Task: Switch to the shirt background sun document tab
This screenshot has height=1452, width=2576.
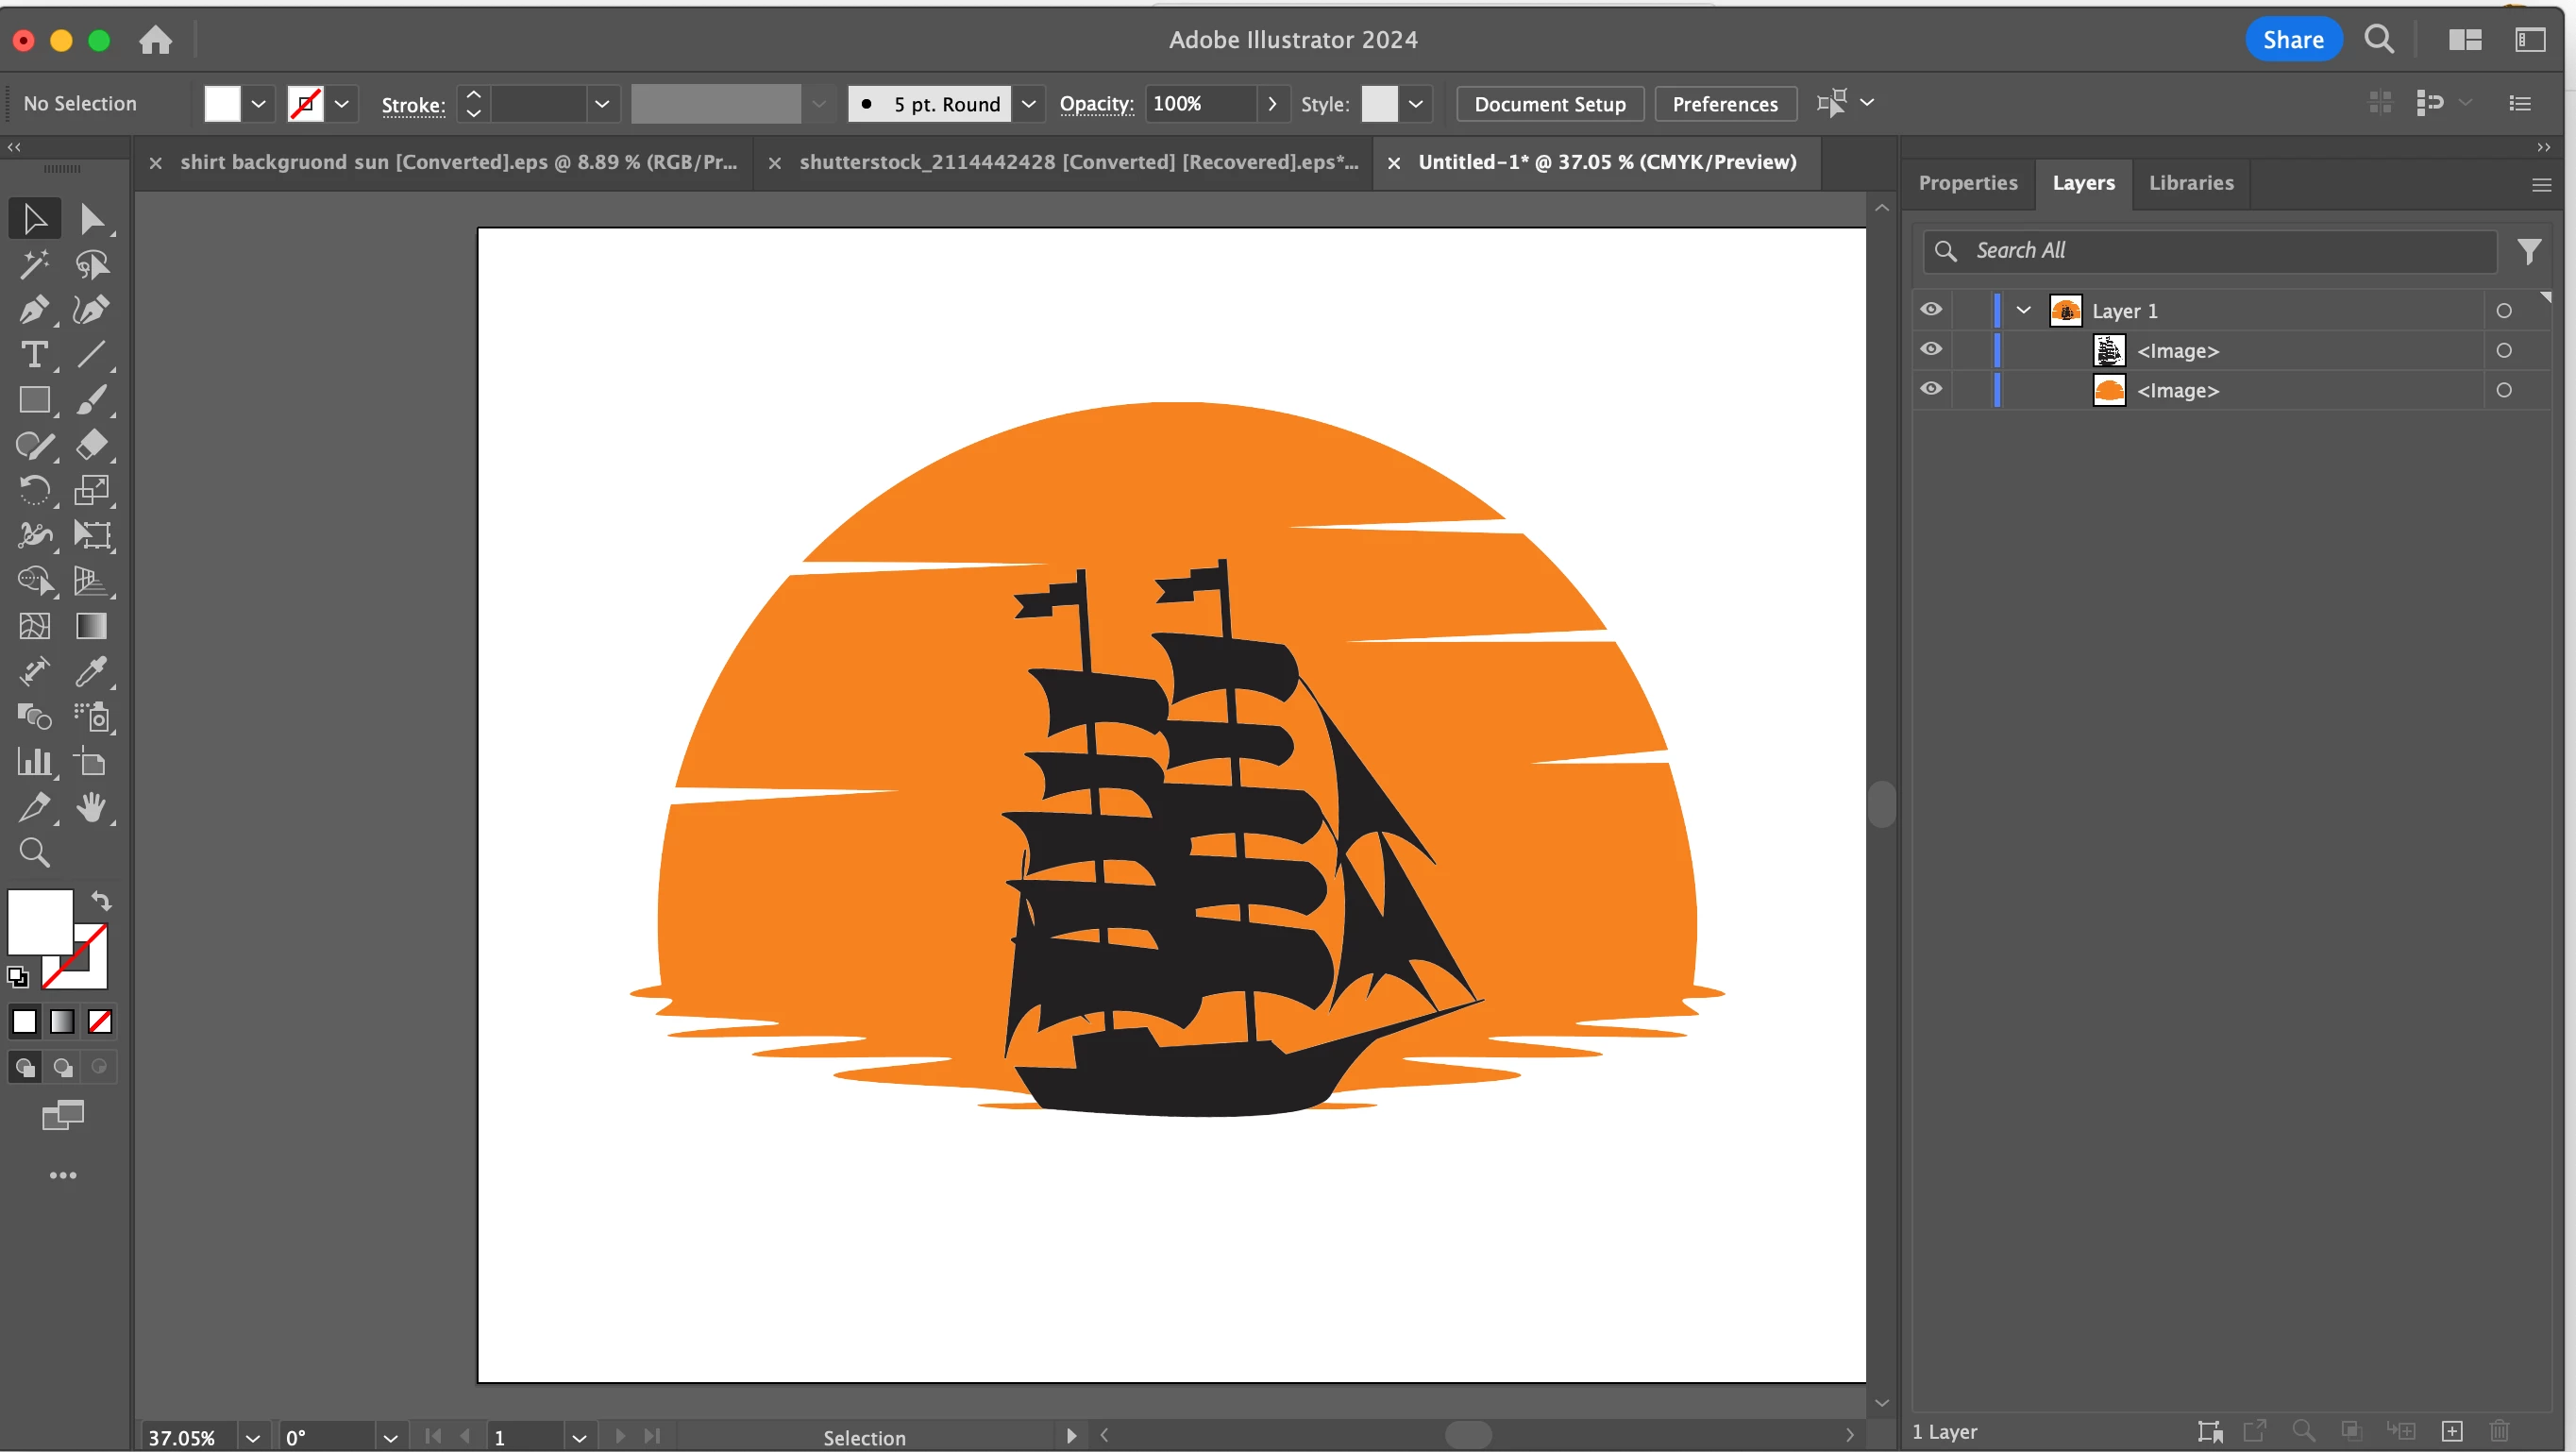Action: pyautogui.click(x=457, y=162)
